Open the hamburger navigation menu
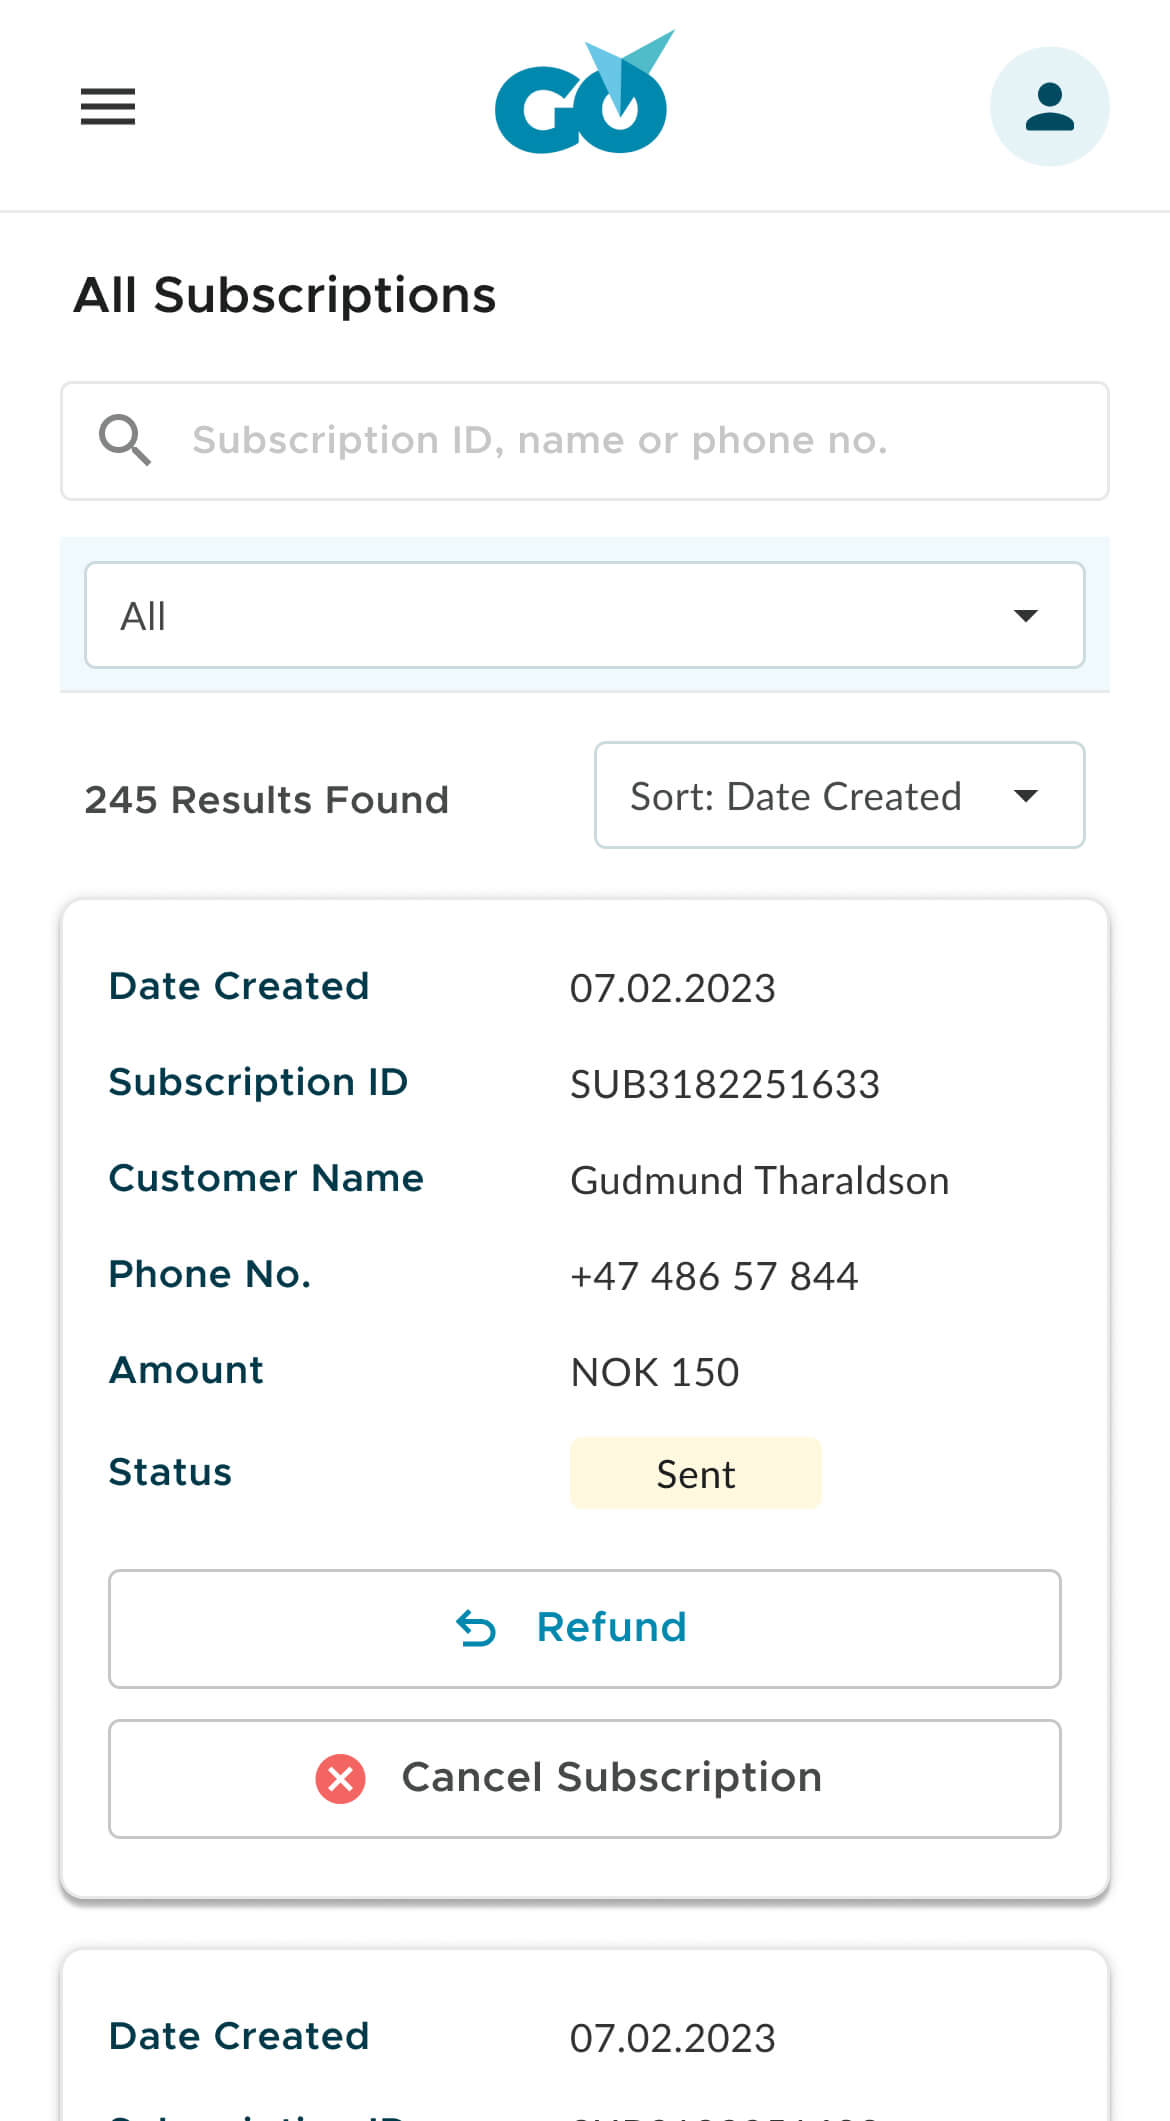 (x=108, y=106)
